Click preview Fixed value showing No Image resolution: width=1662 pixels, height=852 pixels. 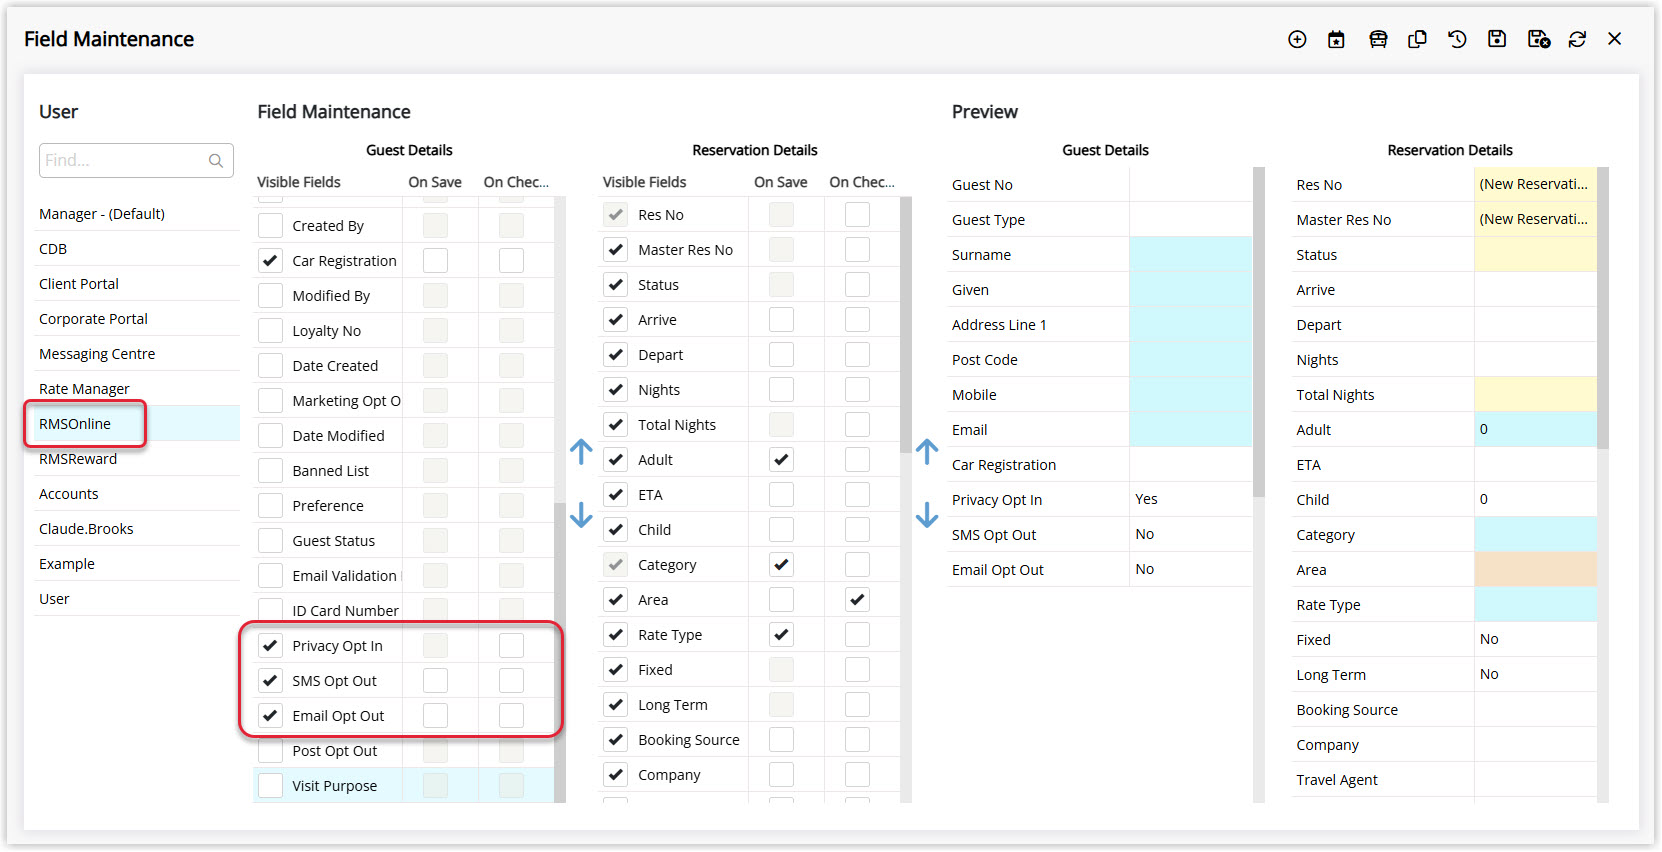[x=1535, y=640]
